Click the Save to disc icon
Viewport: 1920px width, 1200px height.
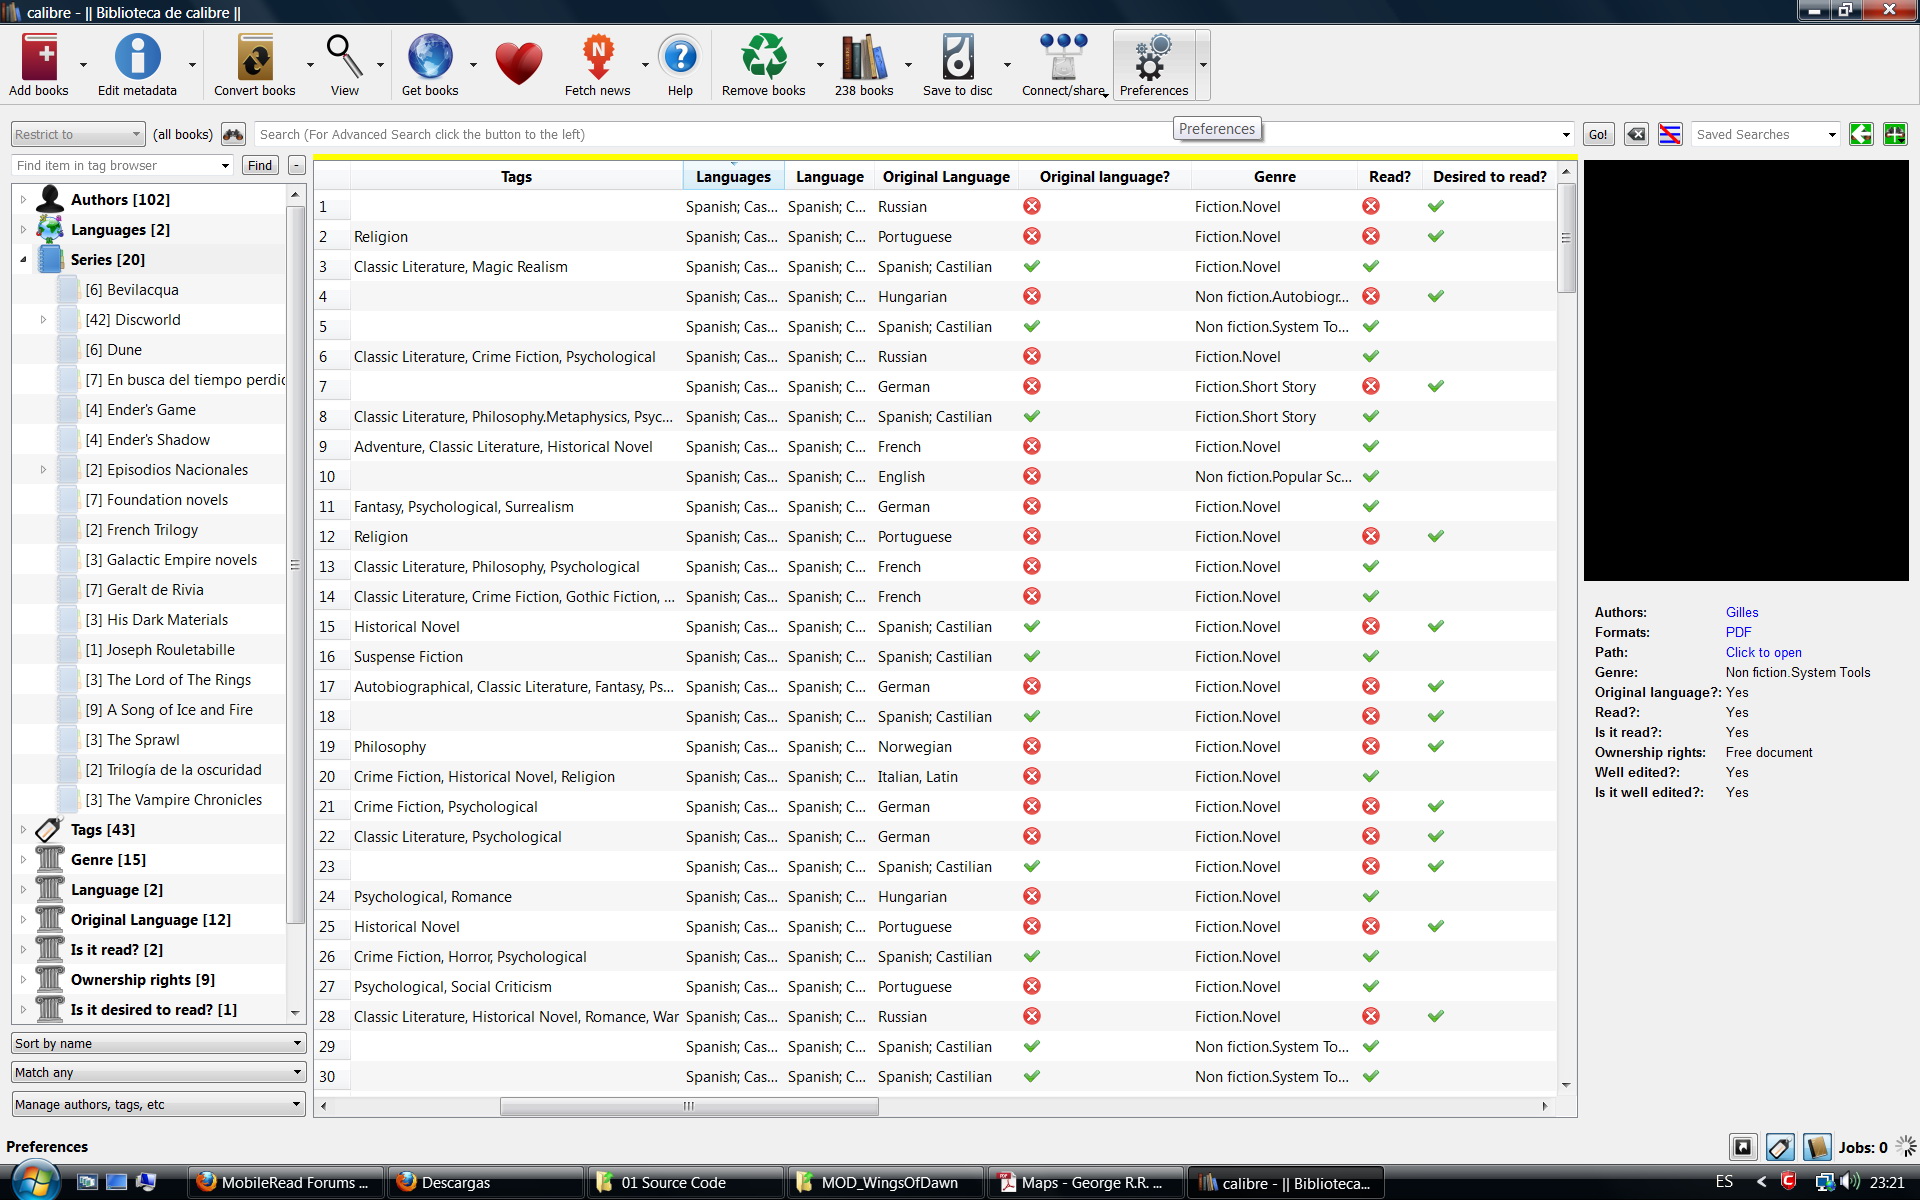click(957, 58)
